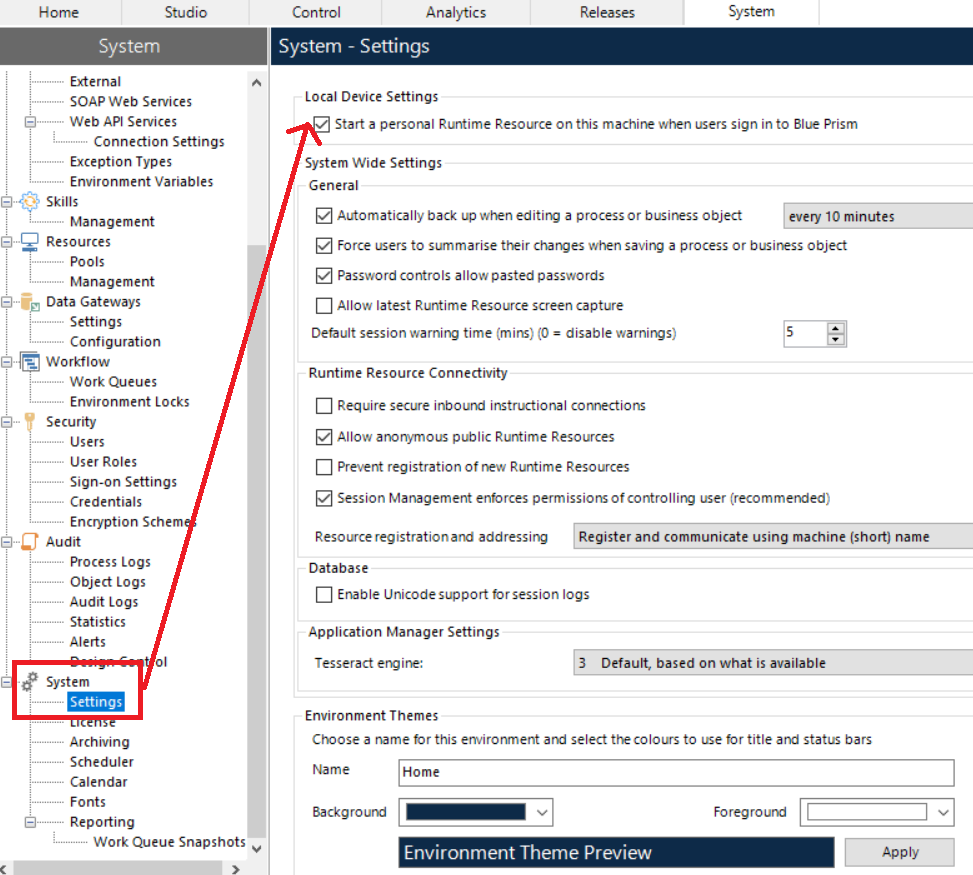Screen dimensions: 973x875
Task: Click the environment Name input field
Action: coord(676,773)
